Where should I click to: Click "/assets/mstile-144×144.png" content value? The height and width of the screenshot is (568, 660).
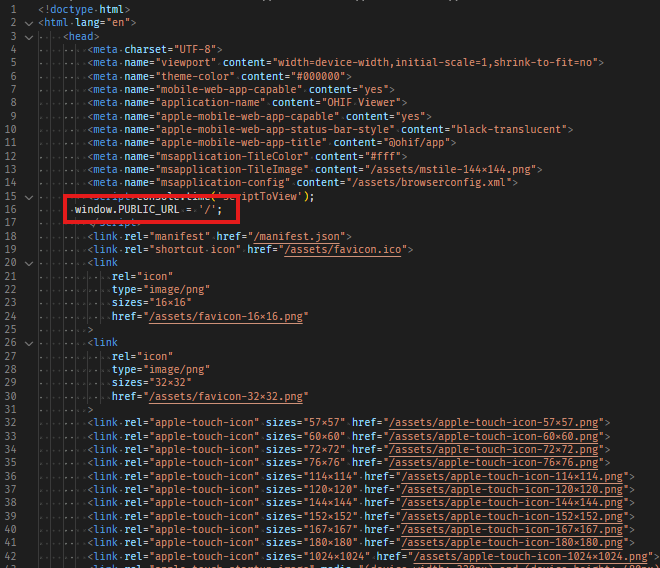click(450, 169)
